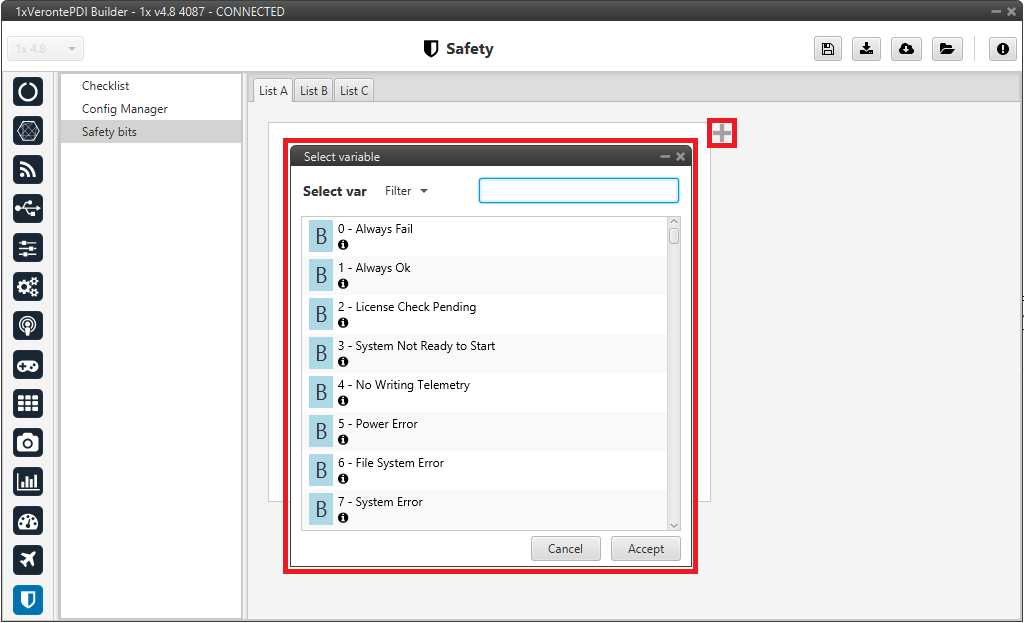Click the Accept button

646,549
